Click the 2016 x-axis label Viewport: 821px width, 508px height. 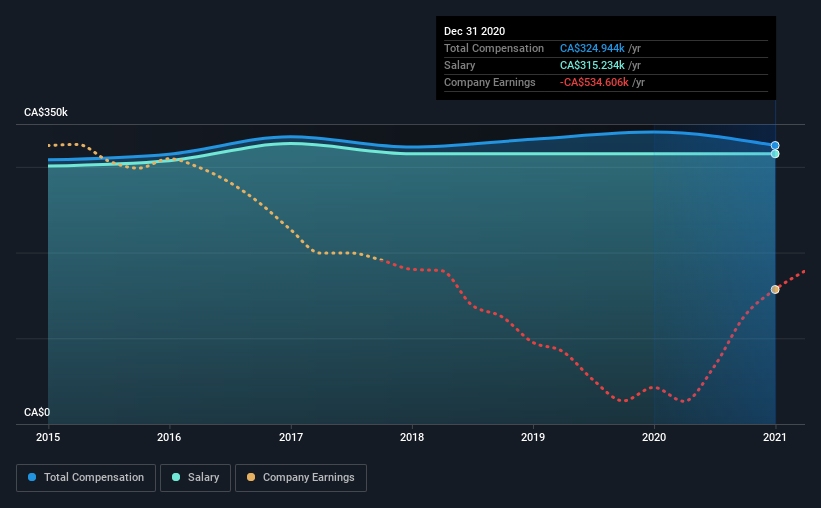click(169, 437)
